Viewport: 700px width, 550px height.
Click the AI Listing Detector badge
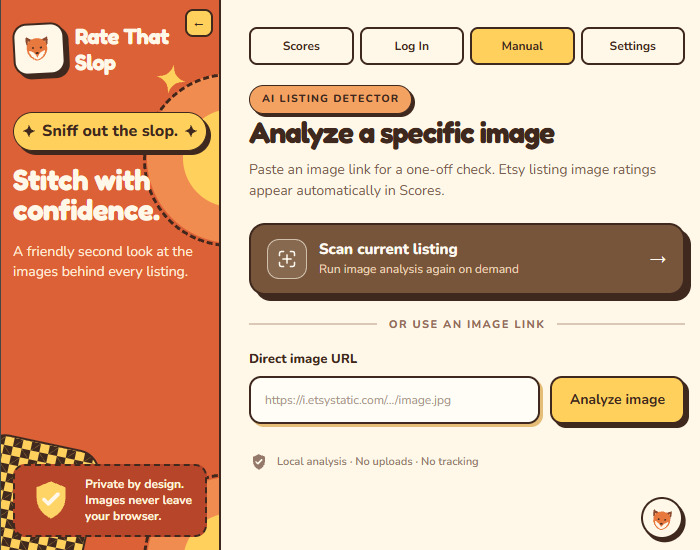[x=330, y=99]
